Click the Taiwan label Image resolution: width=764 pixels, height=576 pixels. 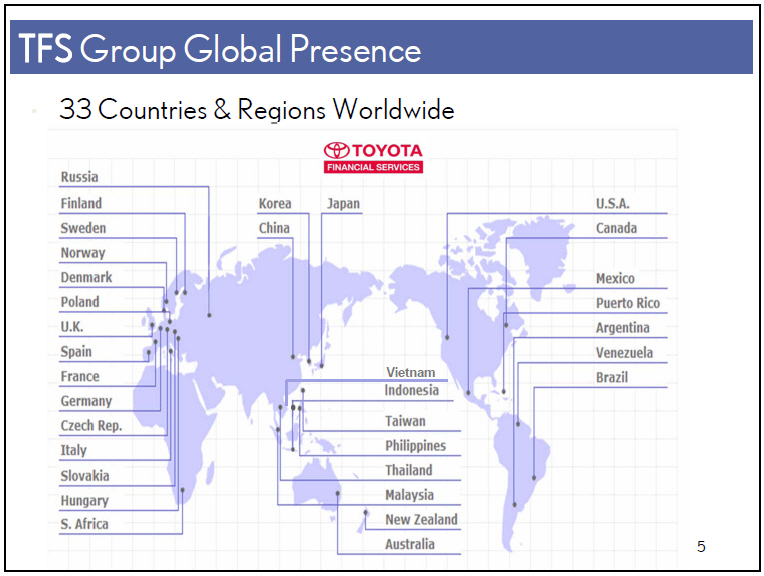tap(405, 421)
